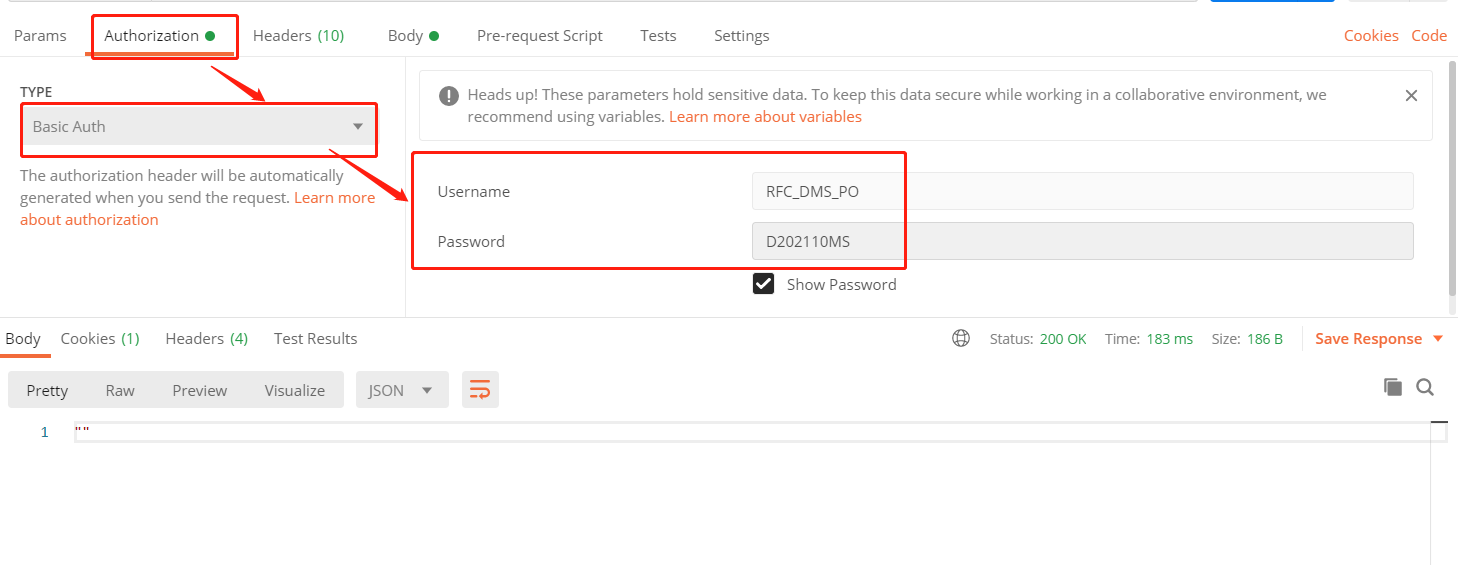
Task: Toggle the wrap lines icon button
Action: [x=480, y=390]
